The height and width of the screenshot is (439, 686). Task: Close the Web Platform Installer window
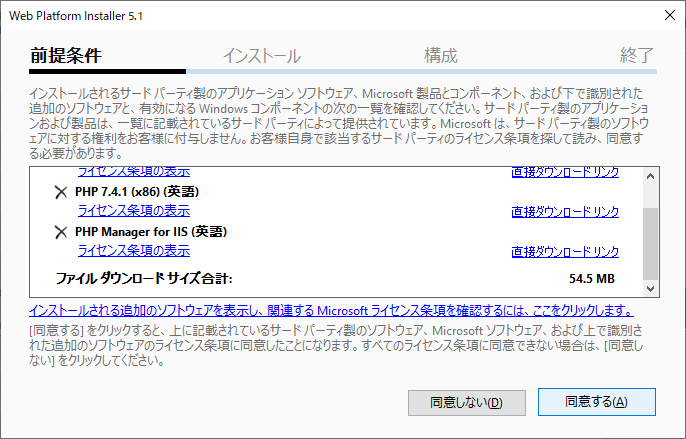tap(669, 15)
